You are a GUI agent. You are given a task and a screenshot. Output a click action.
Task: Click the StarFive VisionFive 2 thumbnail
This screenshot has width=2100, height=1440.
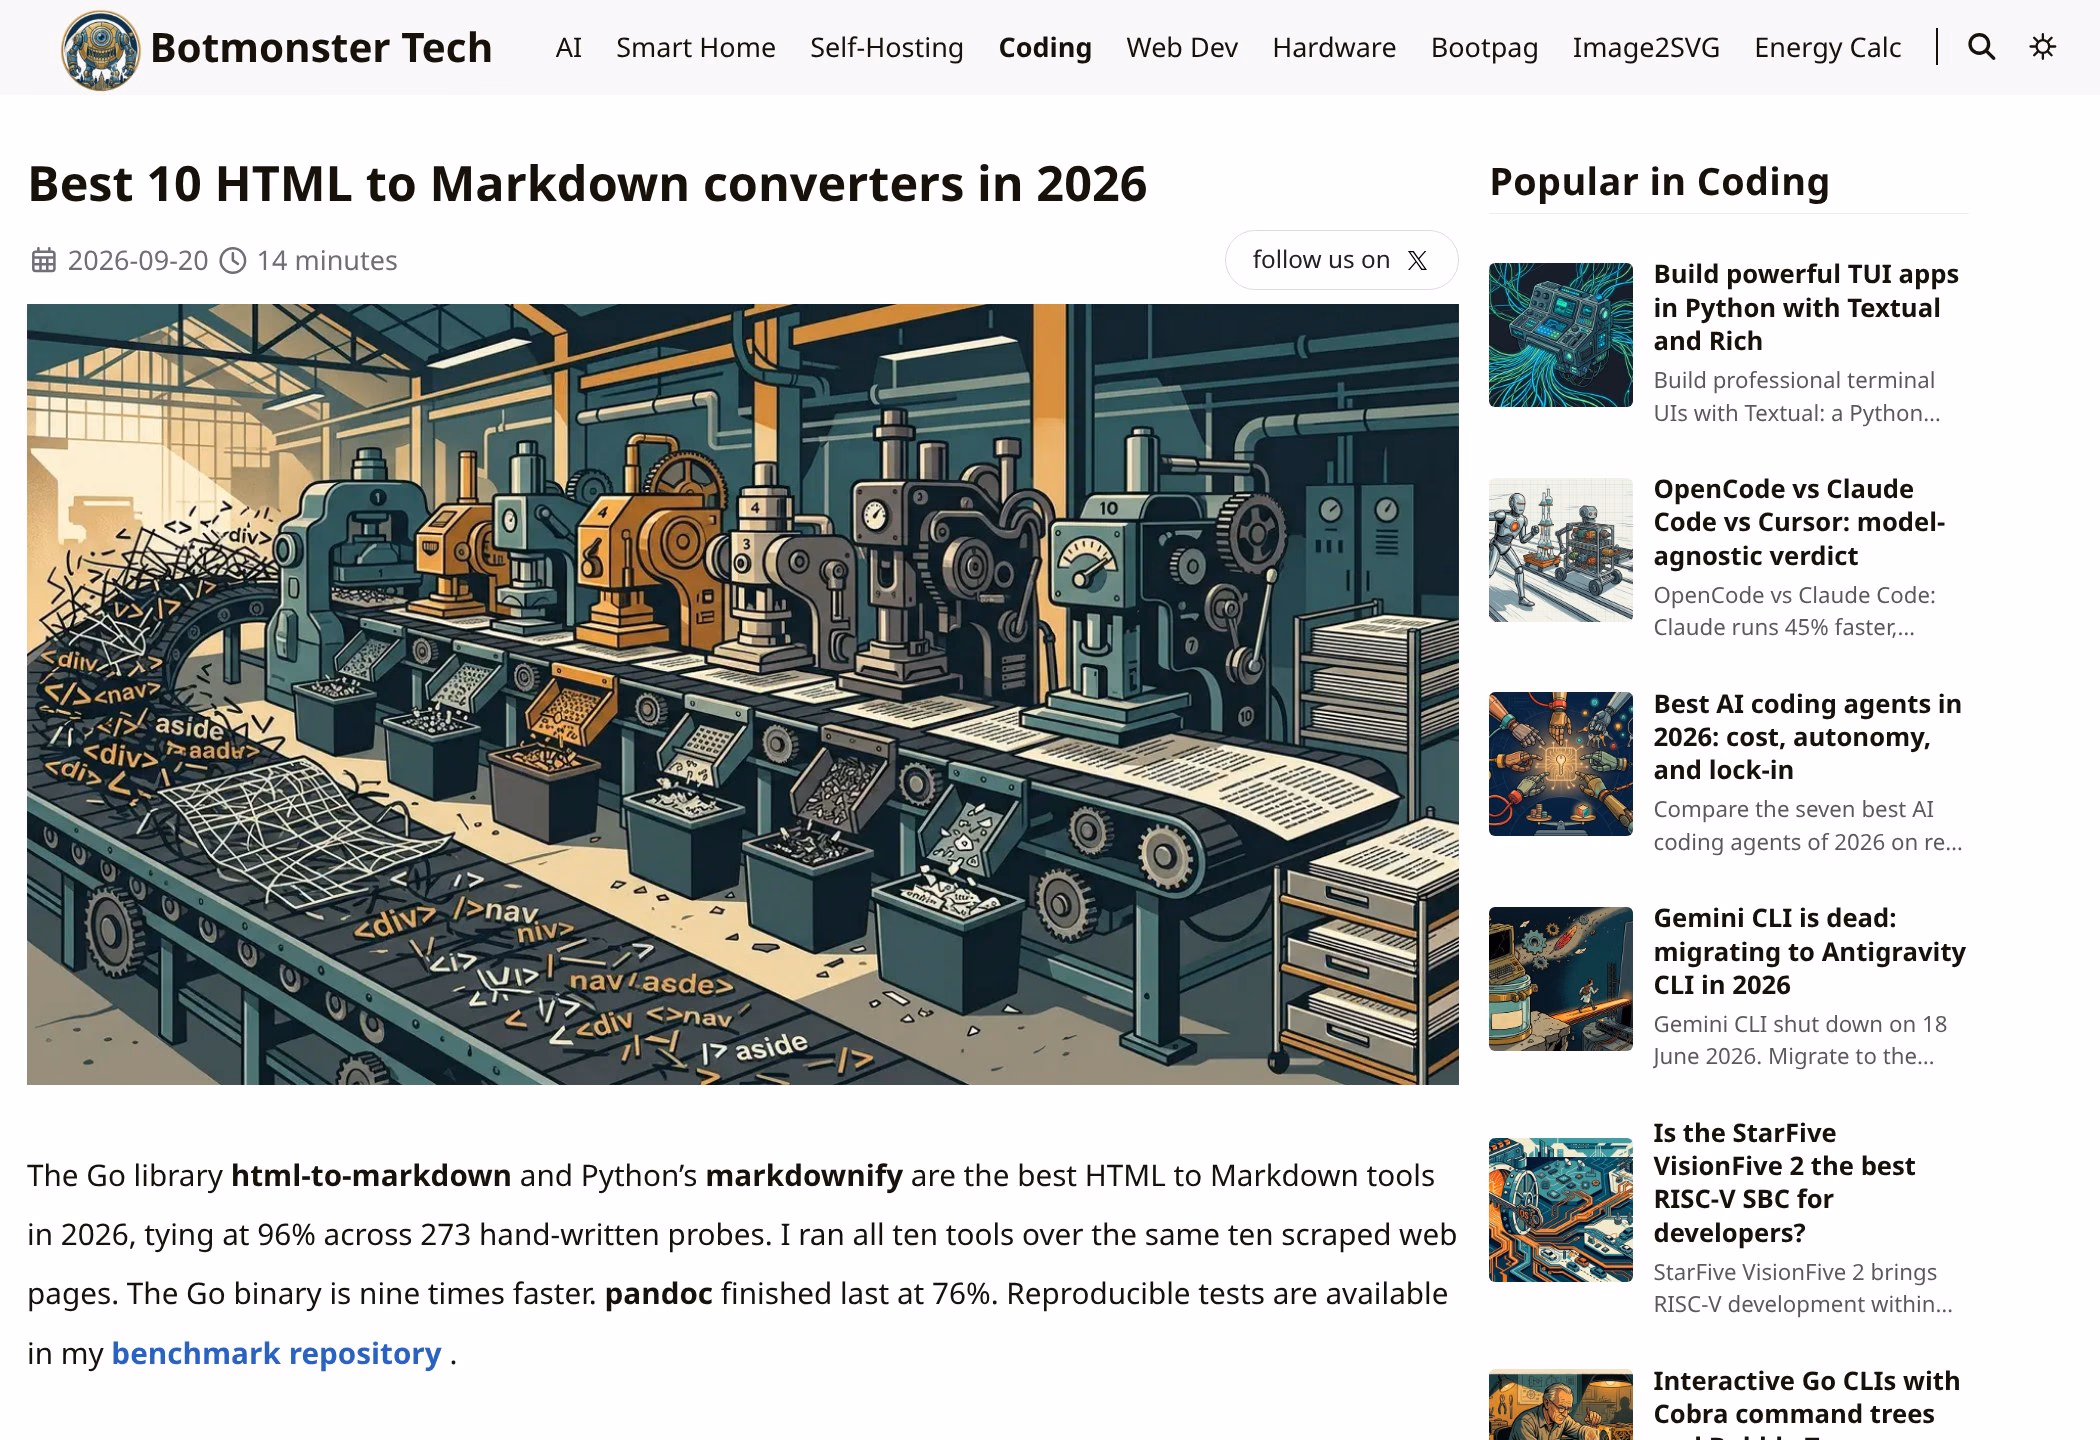(x=1560, y=1210)
